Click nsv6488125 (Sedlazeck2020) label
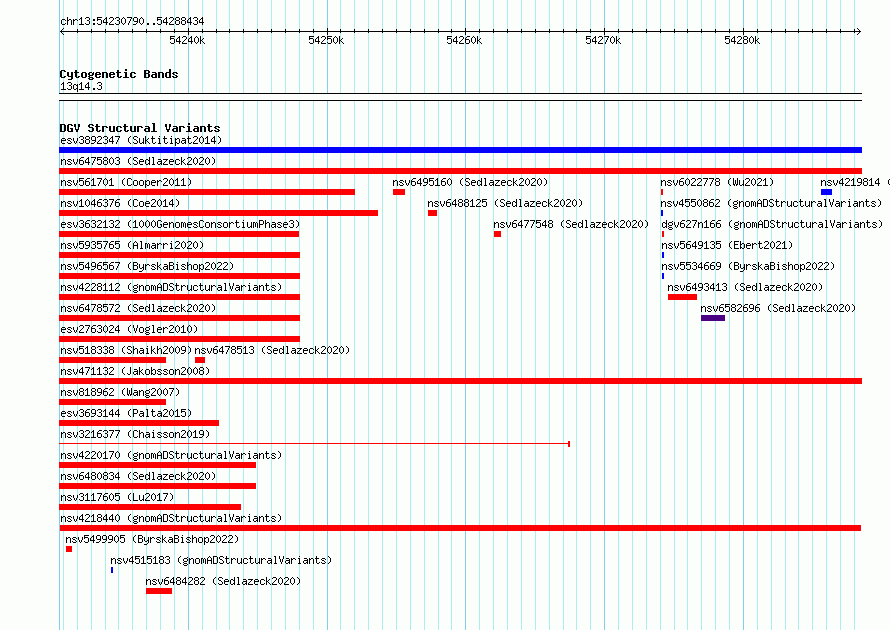 [505, 203]
